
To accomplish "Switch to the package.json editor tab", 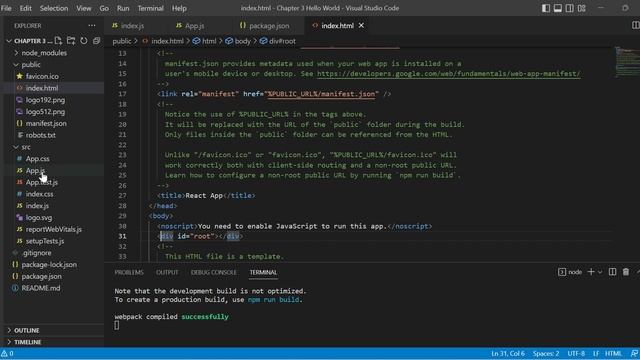I will pyautogui.click(x=269, y=26).
